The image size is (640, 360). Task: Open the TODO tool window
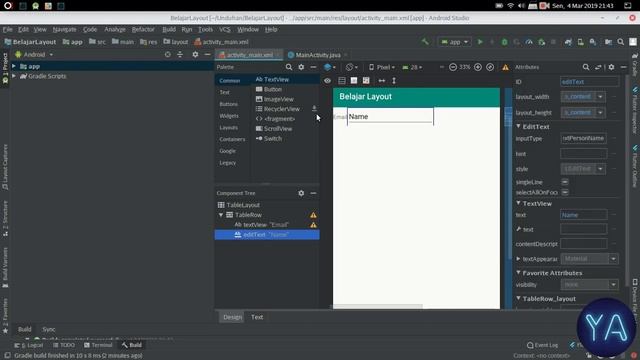pos(64,345)
